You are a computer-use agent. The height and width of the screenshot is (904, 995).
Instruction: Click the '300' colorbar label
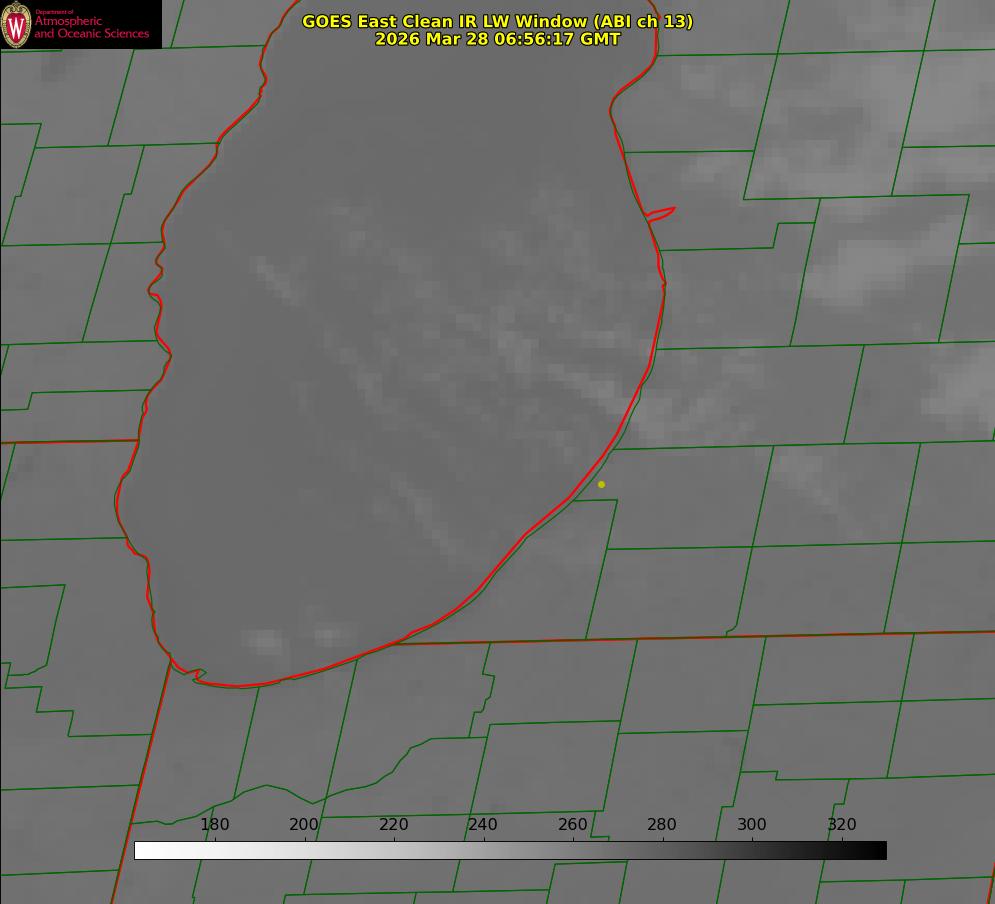[x=751, y=824]
